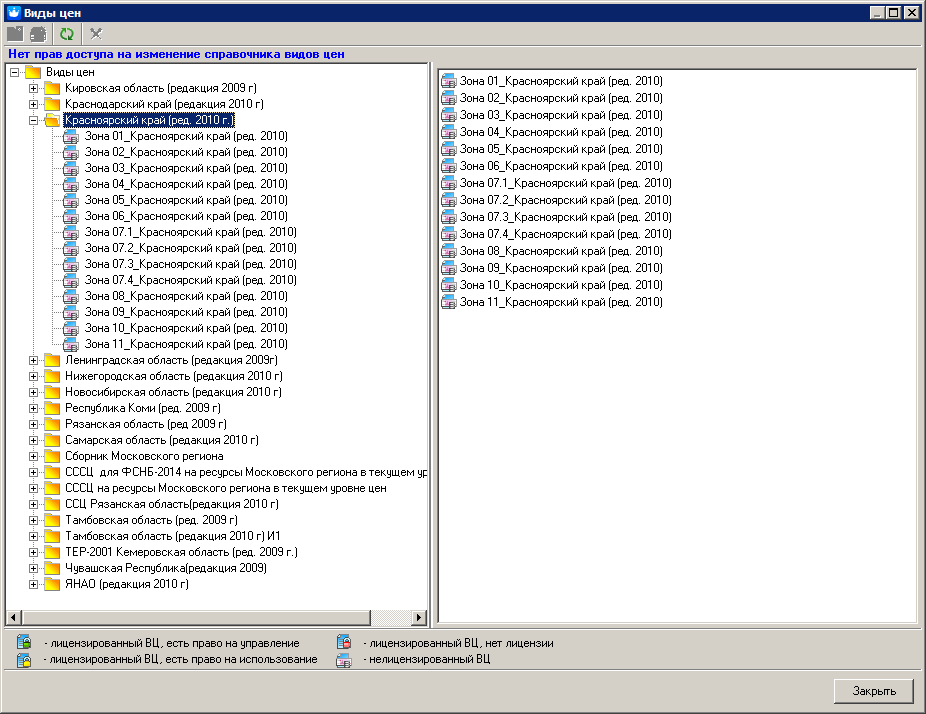Click the root Виды цен folder icon
Image resolution: width=926 pixels, height=714 pixels.
point(33,72)
